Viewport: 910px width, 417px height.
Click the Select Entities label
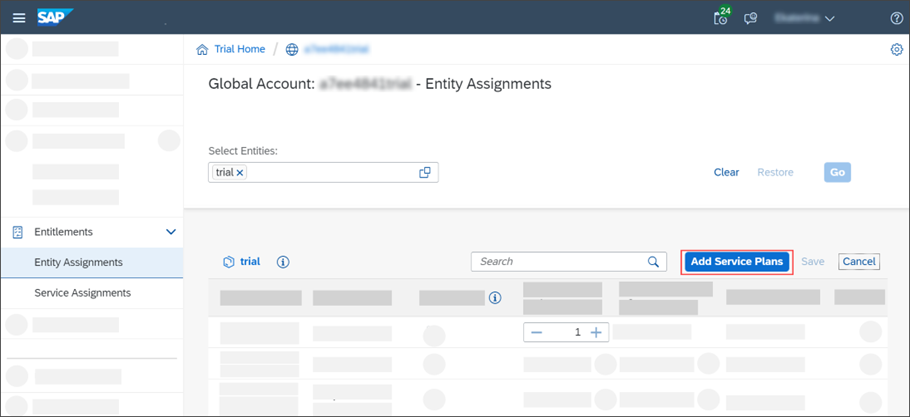pos(243,151)
